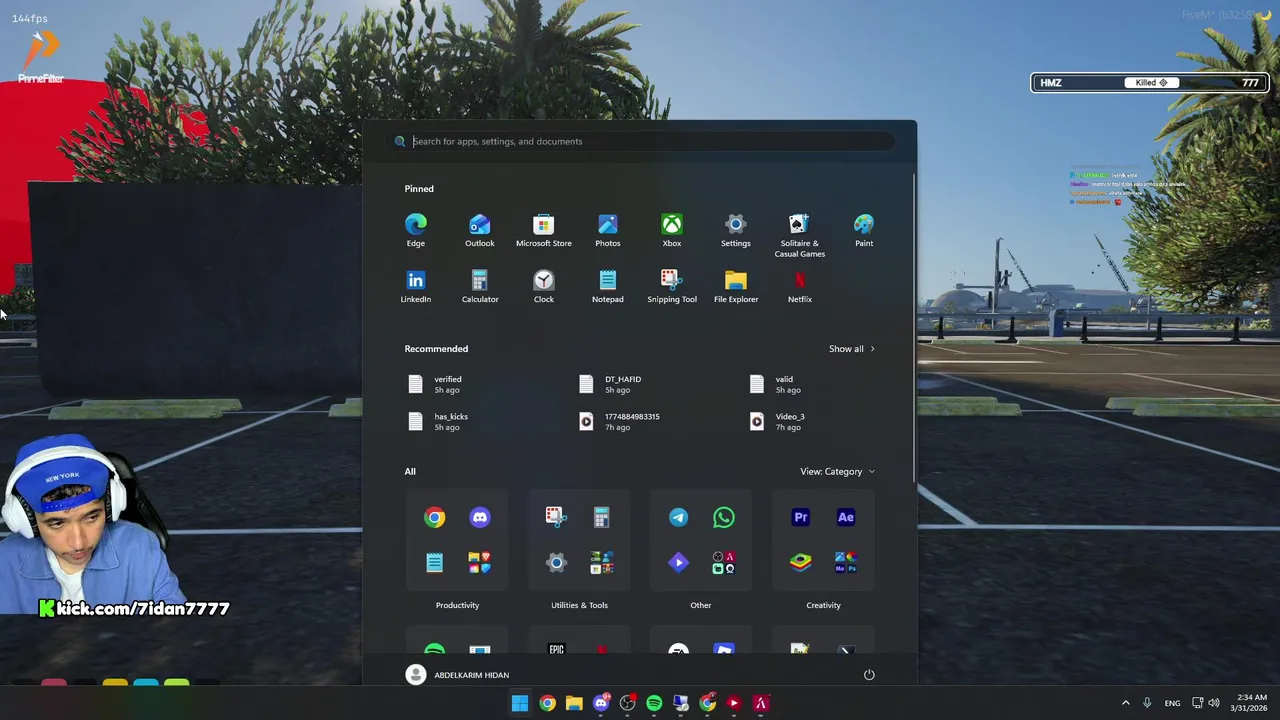1280x720 pixels.
Task: Click the microphone tray icon
Action: (x=1147, y=703)
